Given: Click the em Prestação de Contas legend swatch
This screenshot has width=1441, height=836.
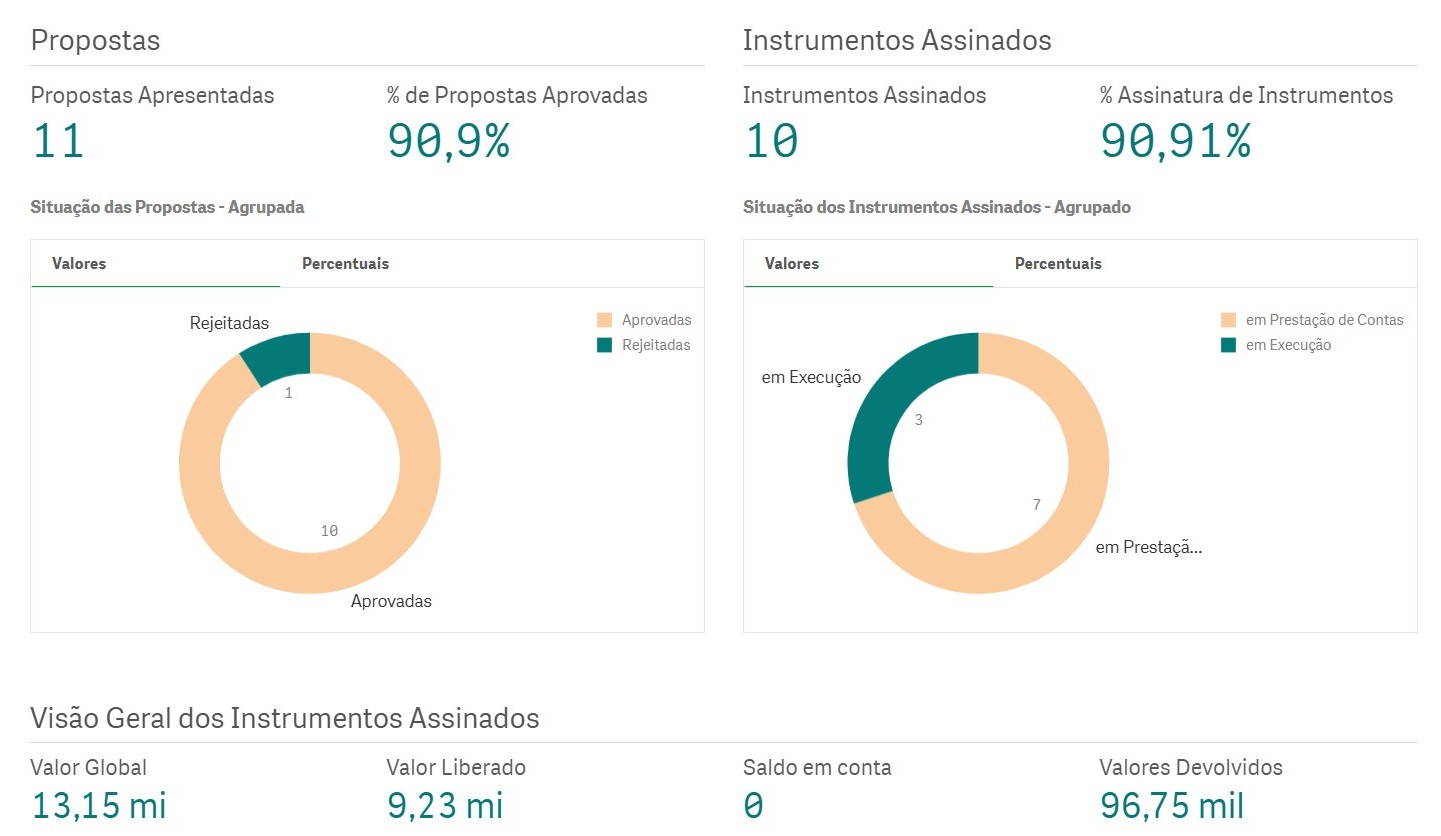Looking at the screenshot, I should pyautogui.click(x=1228, y=321).
